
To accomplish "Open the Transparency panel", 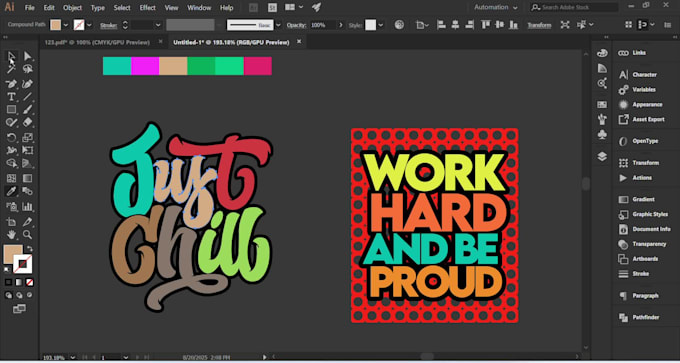I will tap(649, 244).
